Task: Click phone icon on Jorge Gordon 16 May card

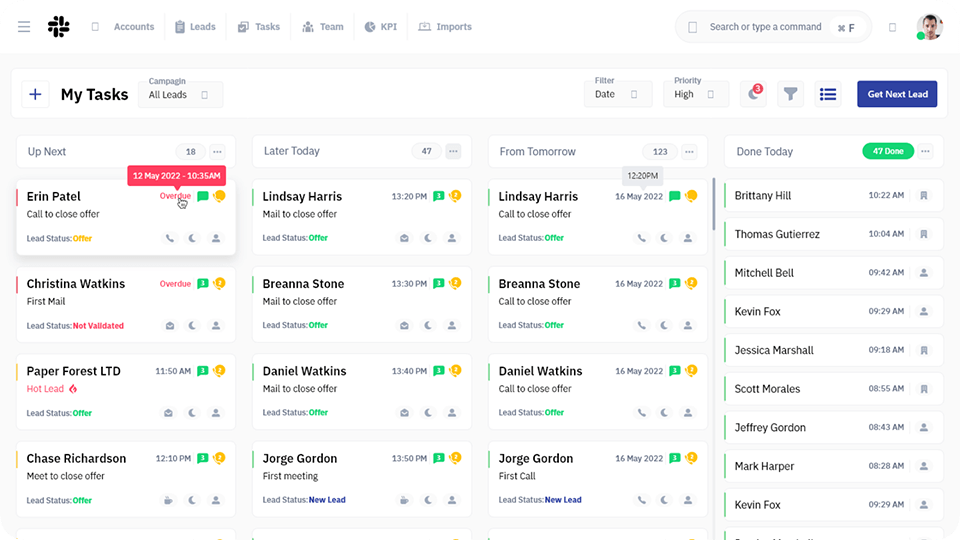Action: click(x=641, y=500)
